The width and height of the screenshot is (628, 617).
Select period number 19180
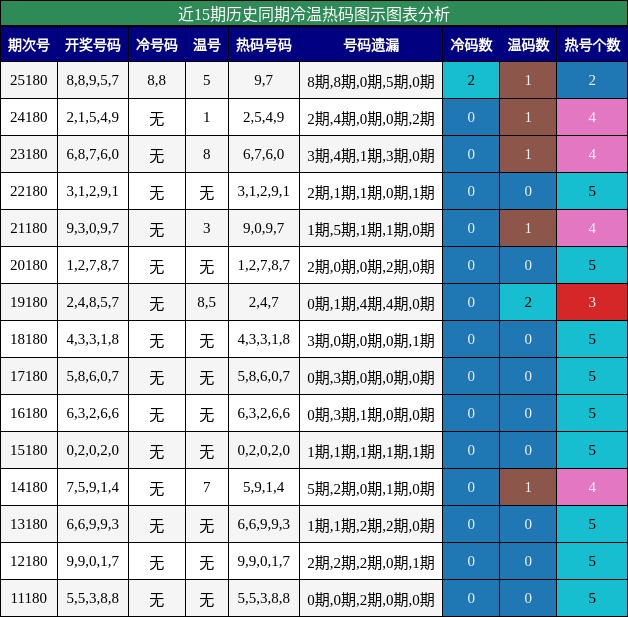(29, 302)
